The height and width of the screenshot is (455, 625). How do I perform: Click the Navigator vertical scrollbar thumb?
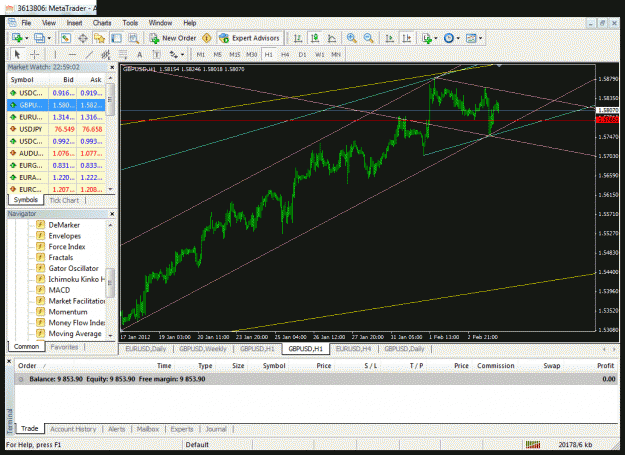(110, 282)
